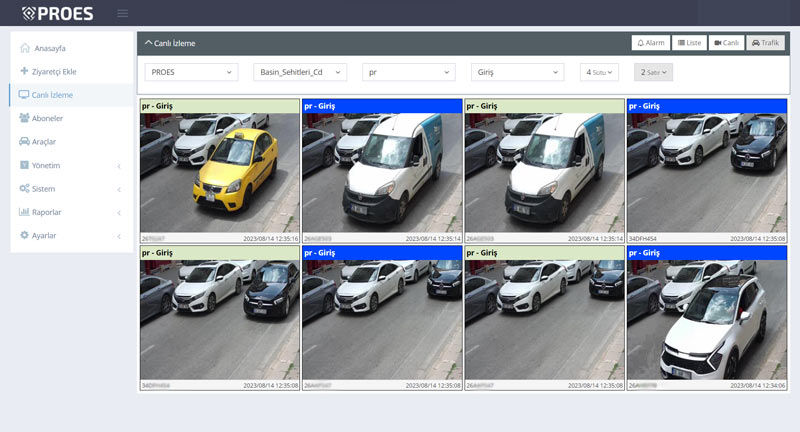Select the Canlı camera view button
This screenshot has height=432, width=800.
(726, 43)
